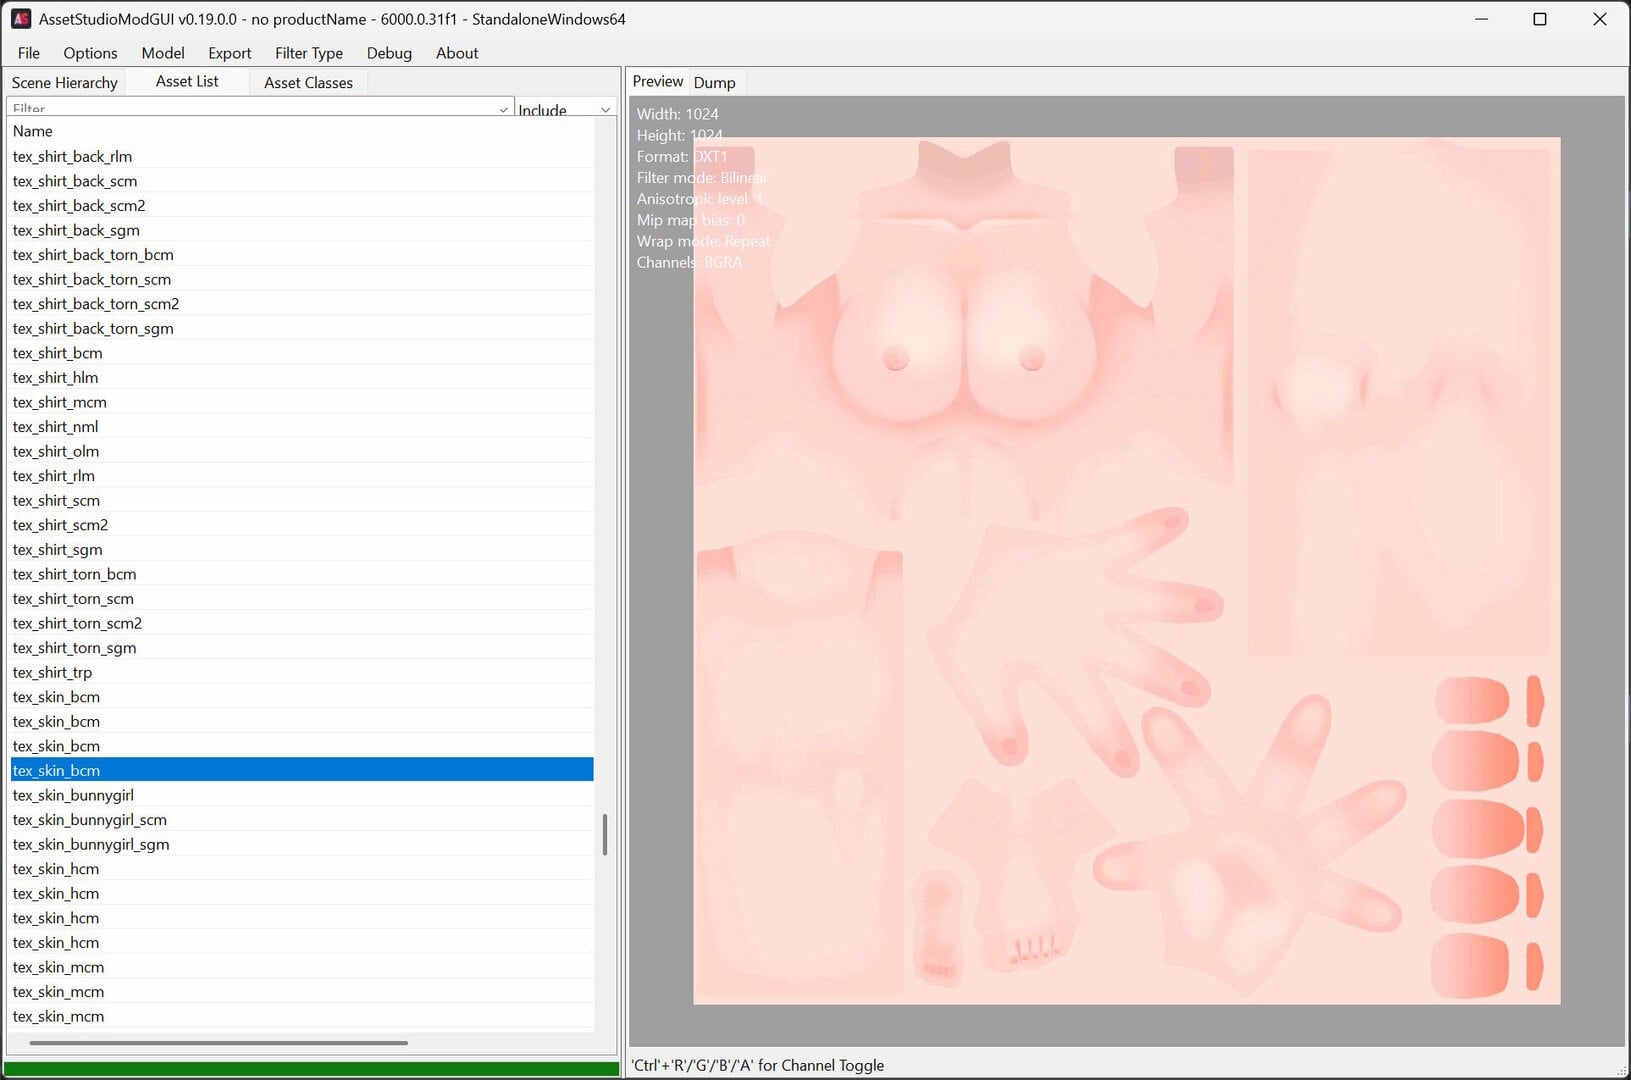Image resolution: width=1631 pixels, height=1080 pixels.
Task: Minimize the AssetStudioModGUI window
Action: pos(1482,19)
